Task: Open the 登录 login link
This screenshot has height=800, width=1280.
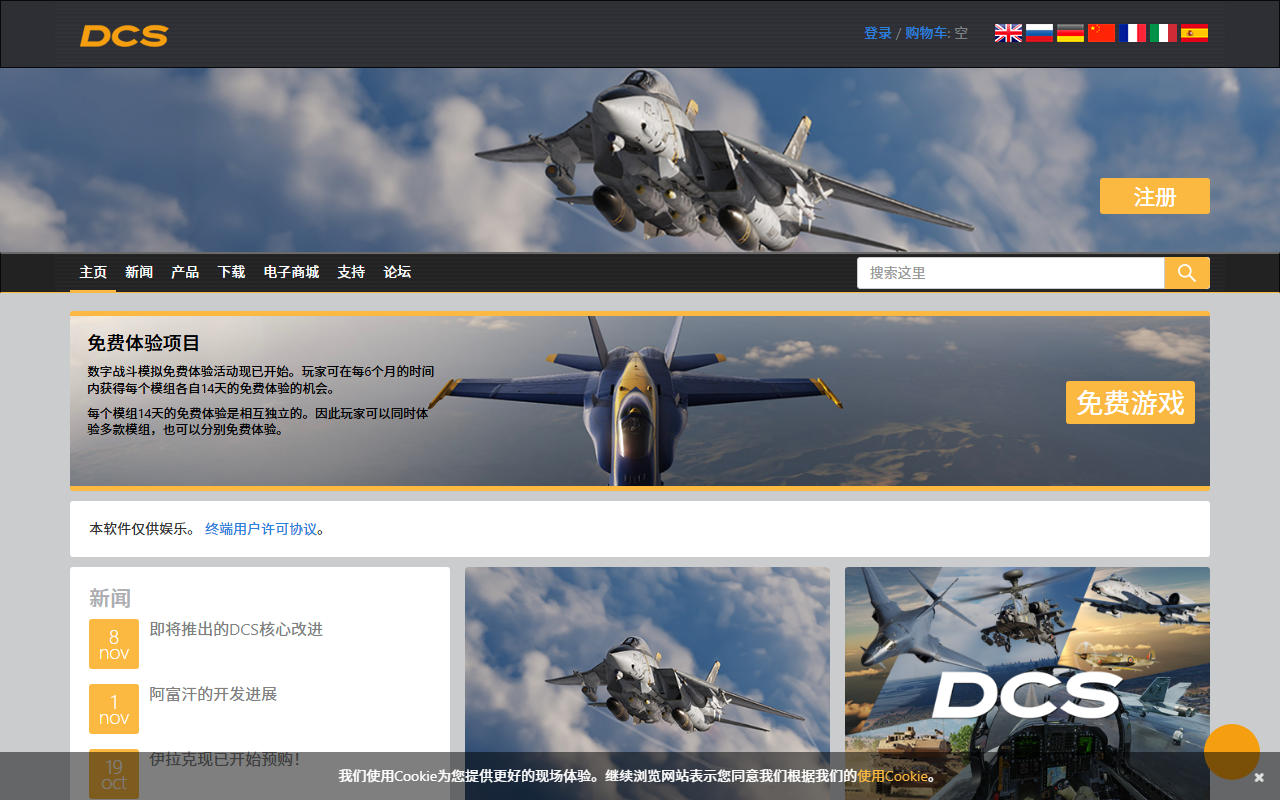Action: (x=878, y=33)
